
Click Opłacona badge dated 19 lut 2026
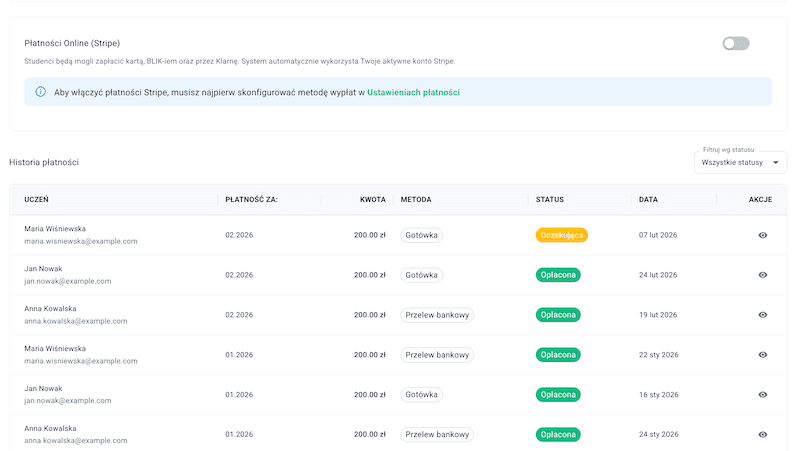click(558, 315)
